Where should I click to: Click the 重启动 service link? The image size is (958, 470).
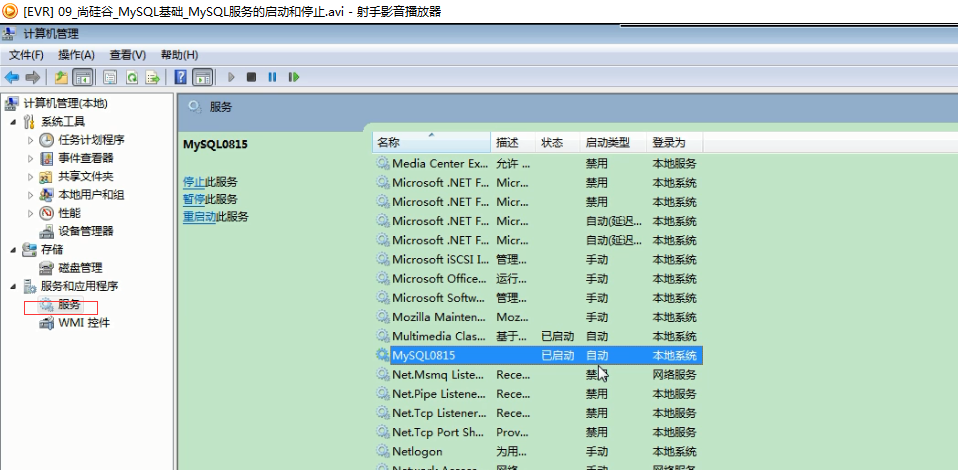tap(200, 216)
